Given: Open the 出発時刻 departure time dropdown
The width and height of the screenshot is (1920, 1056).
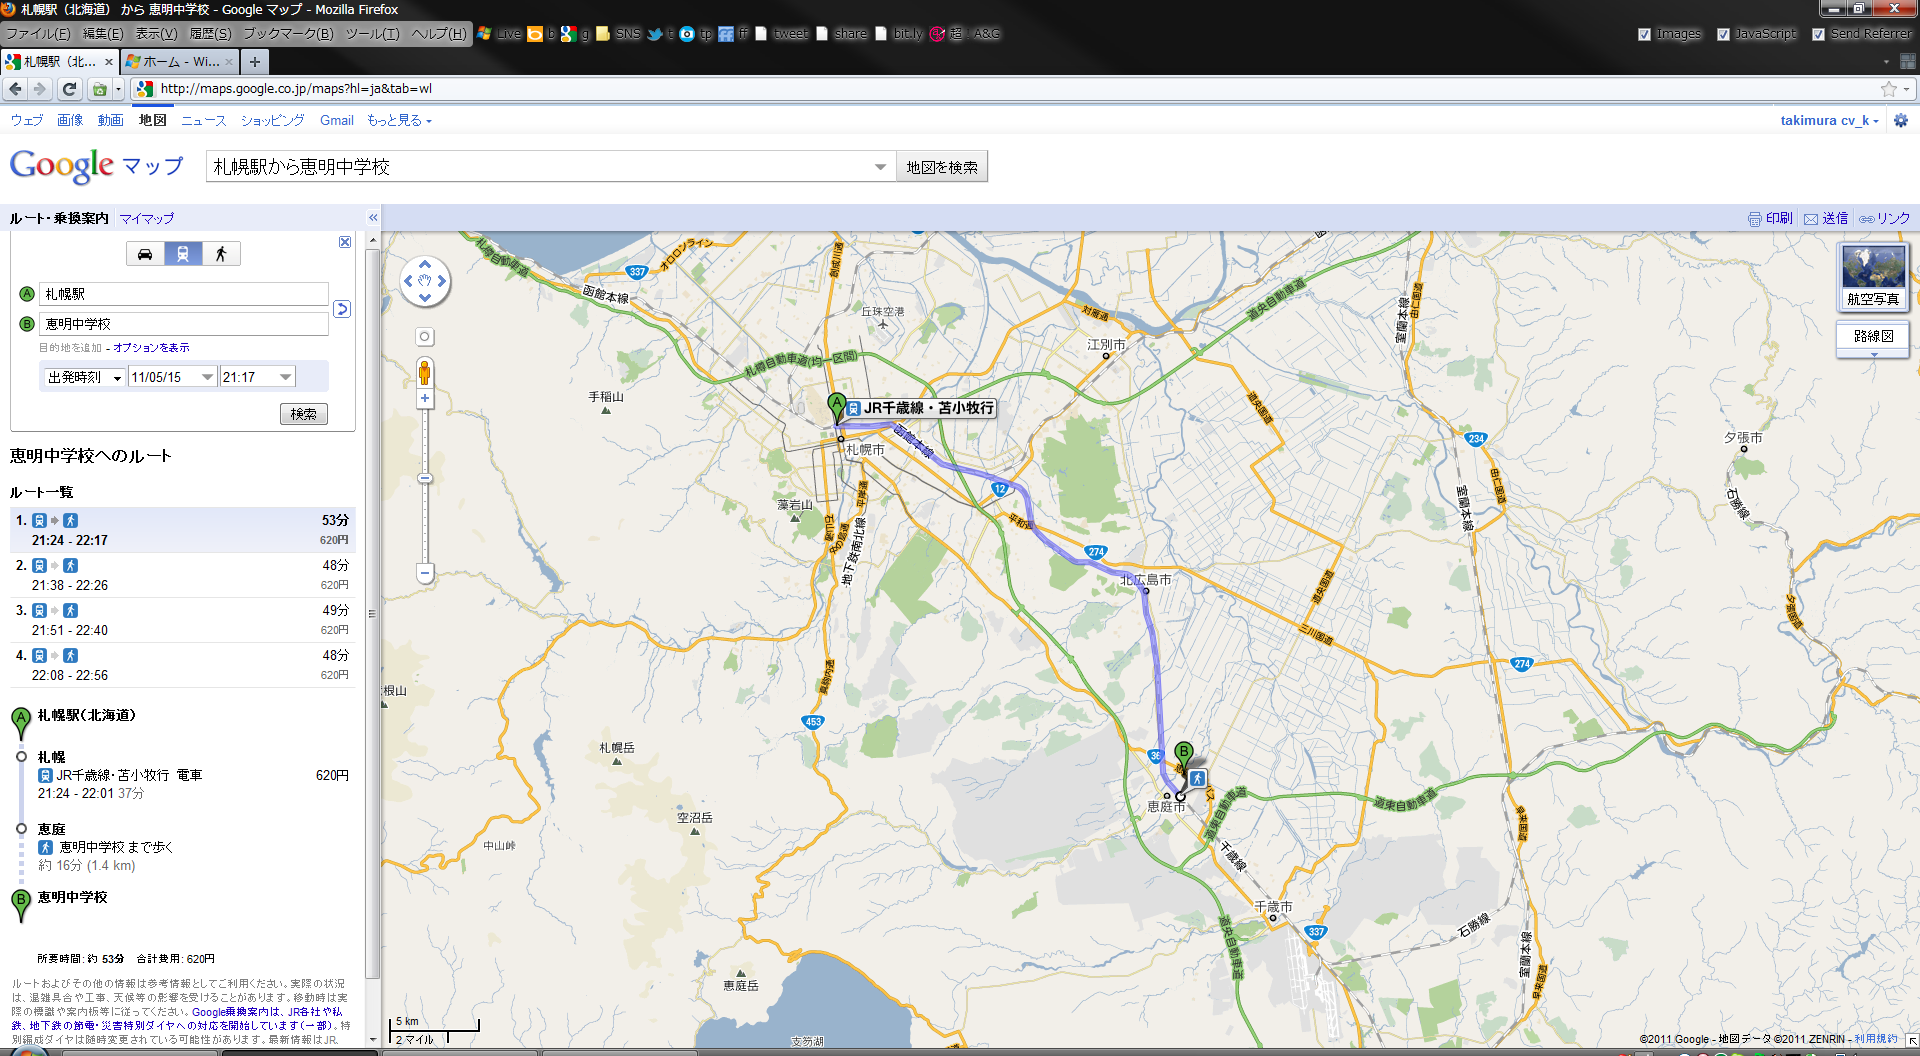Looking at the screenshot, I should click(x=84, y=377).
